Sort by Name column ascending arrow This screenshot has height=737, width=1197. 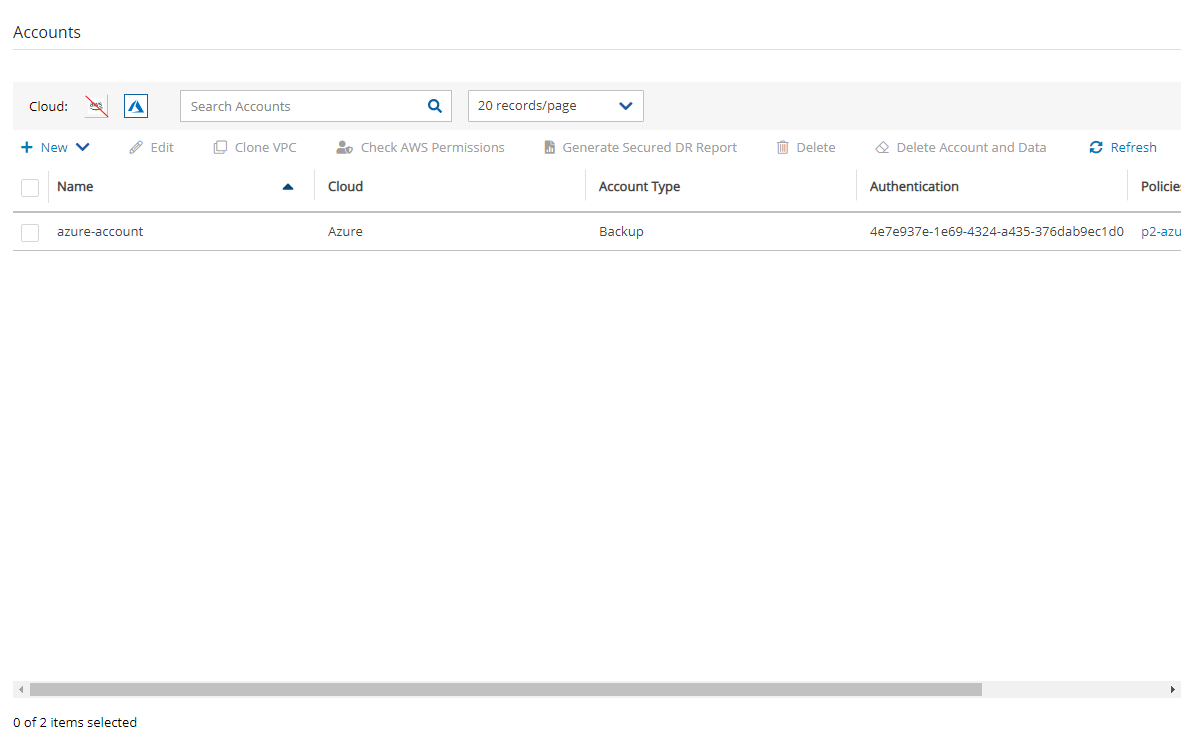pos(288,187)
